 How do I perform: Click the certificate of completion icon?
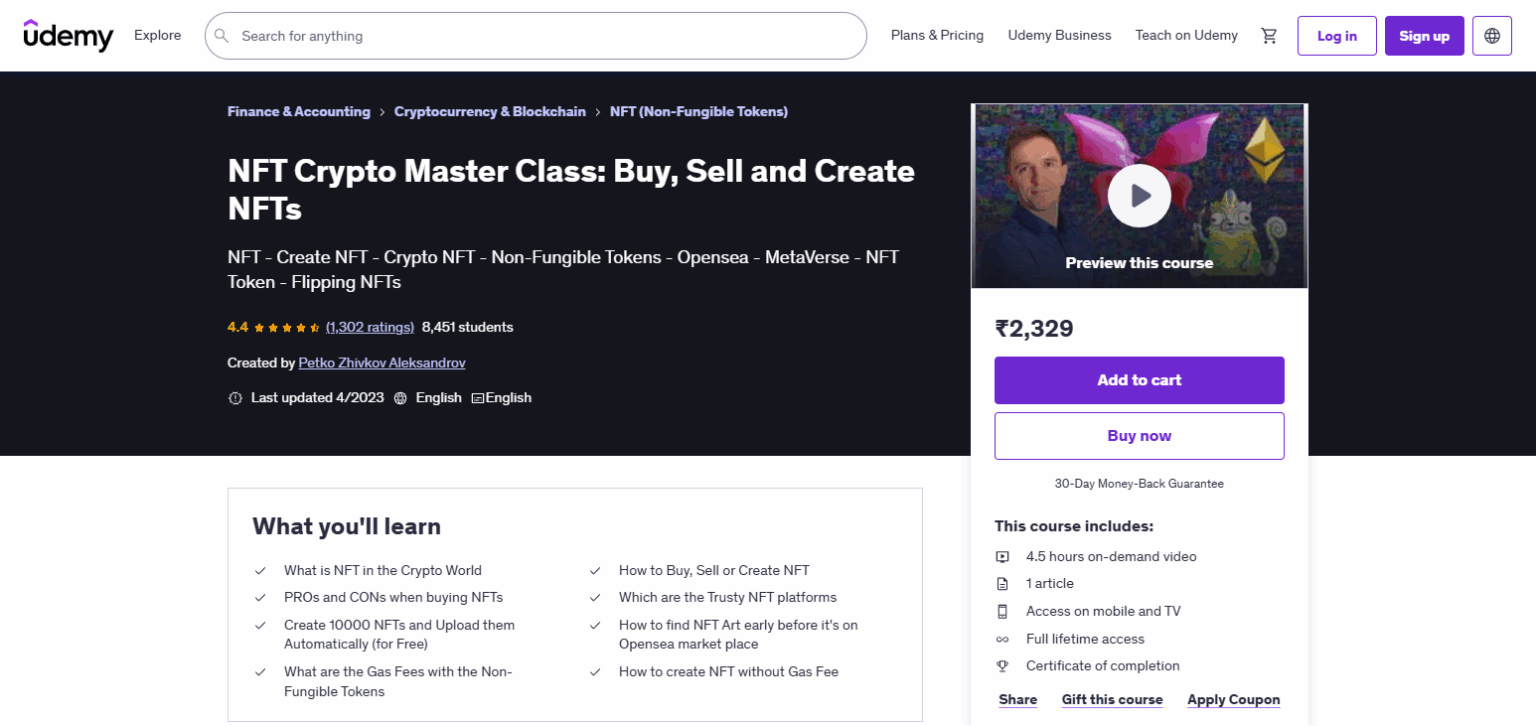pos(1004,665)
